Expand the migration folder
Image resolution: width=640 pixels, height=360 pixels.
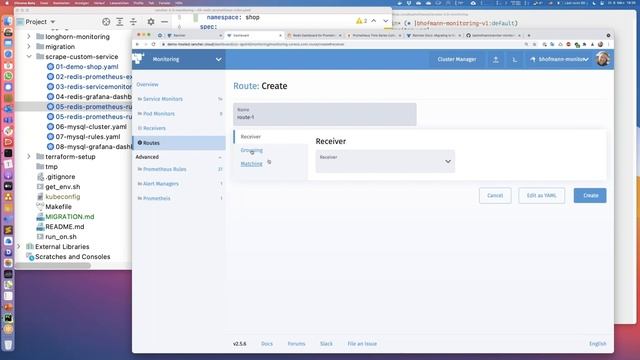click(x=29, y=47)
